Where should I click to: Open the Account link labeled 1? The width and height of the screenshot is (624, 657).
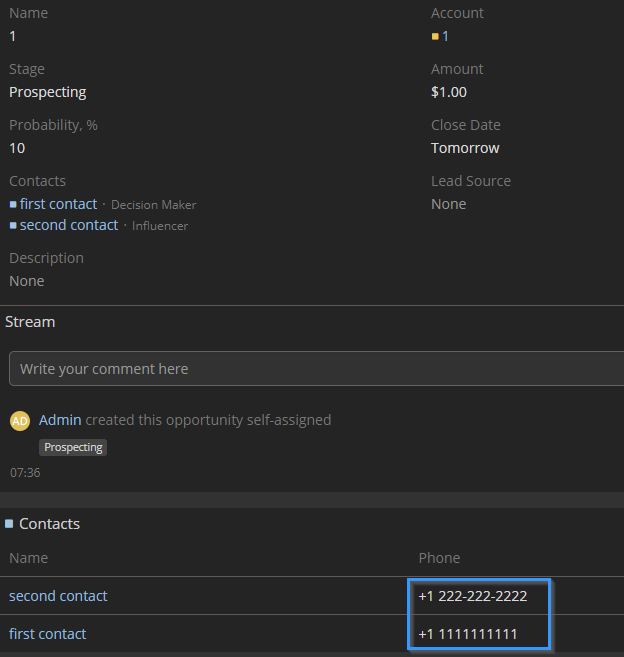[446, 36]
